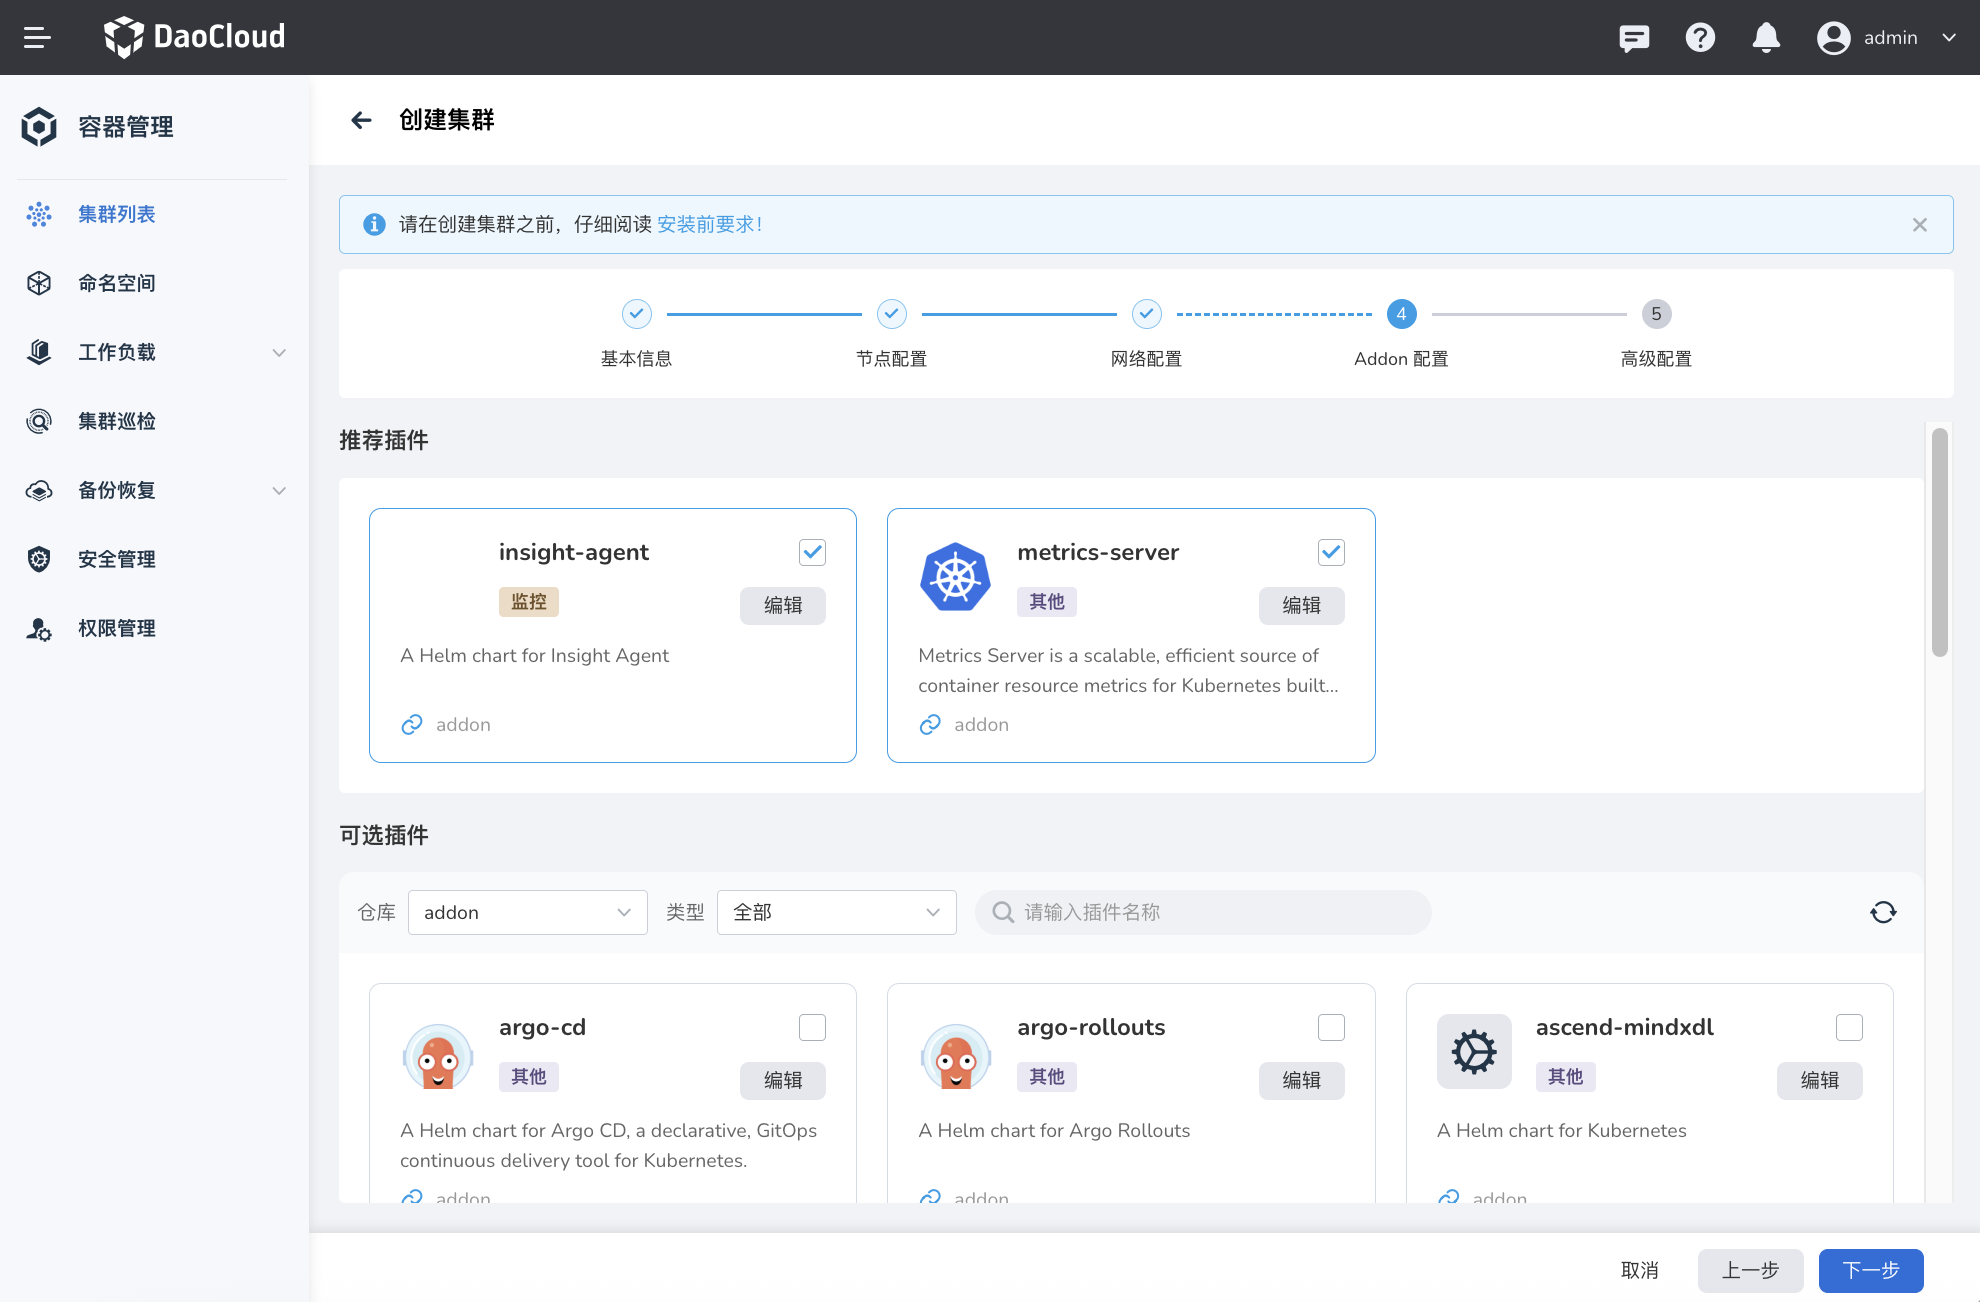
Task: Click the metrics-server Kubernetes logo
Action: [955, 577]
